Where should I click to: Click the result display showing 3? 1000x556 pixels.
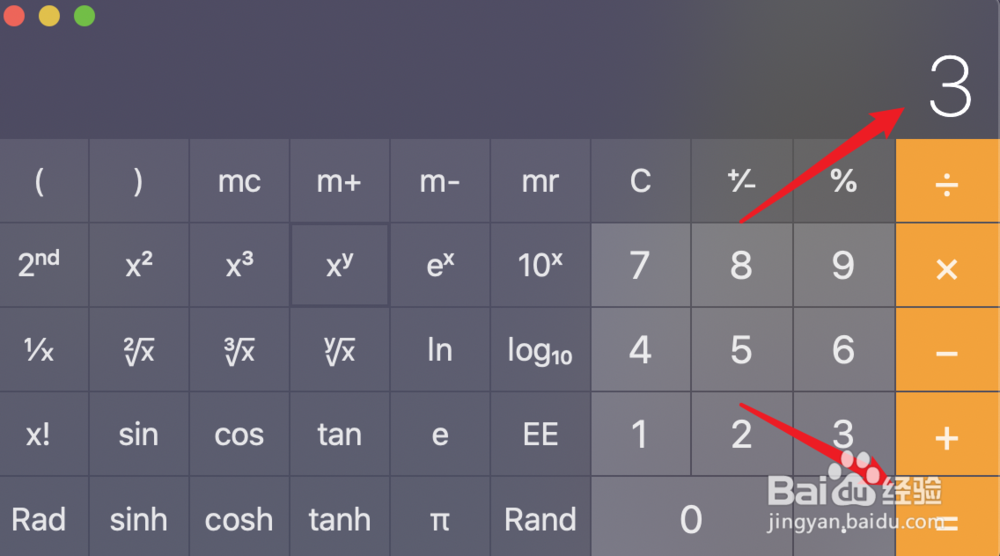click(948, 88)
